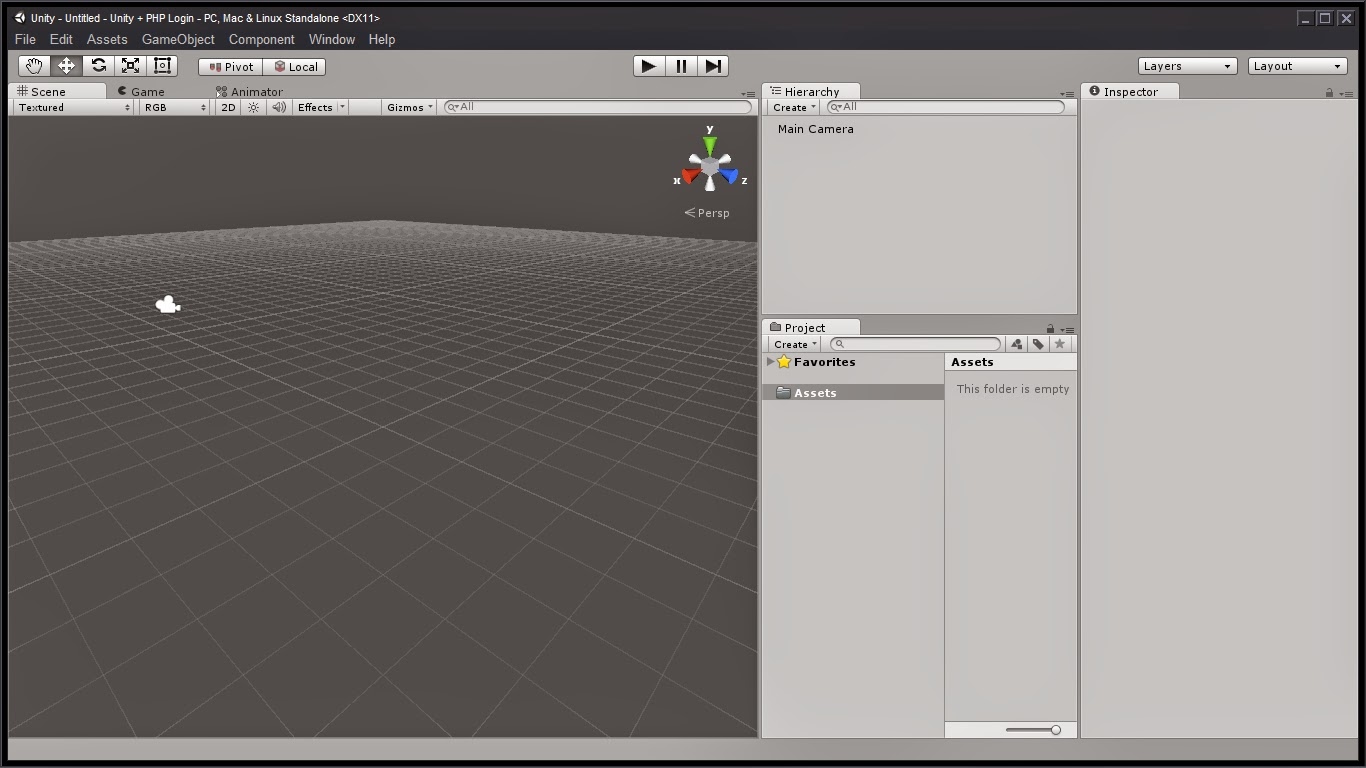Expand the Favorites section
The height and width of the screenshot is (768, 1366).
(x=770, y=362)
